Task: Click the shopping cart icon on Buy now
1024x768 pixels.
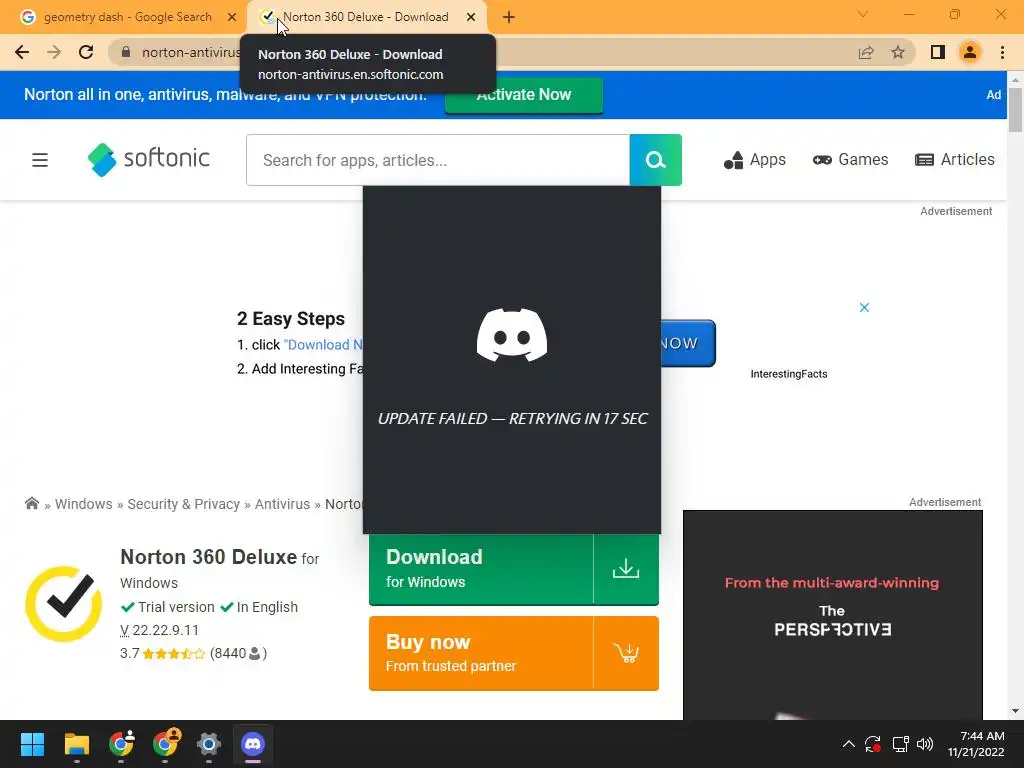Action: pos(626,653)
